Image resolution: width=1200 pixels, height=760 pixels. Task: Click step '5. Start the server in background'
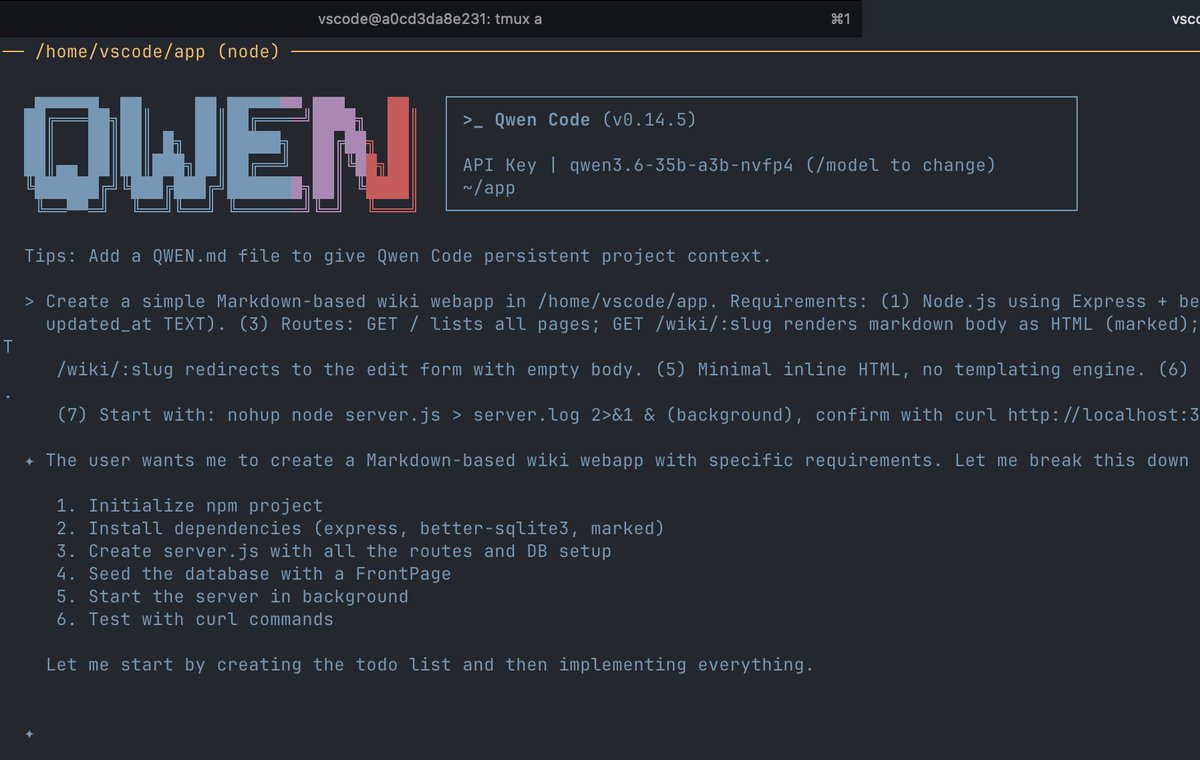point(232,597)
